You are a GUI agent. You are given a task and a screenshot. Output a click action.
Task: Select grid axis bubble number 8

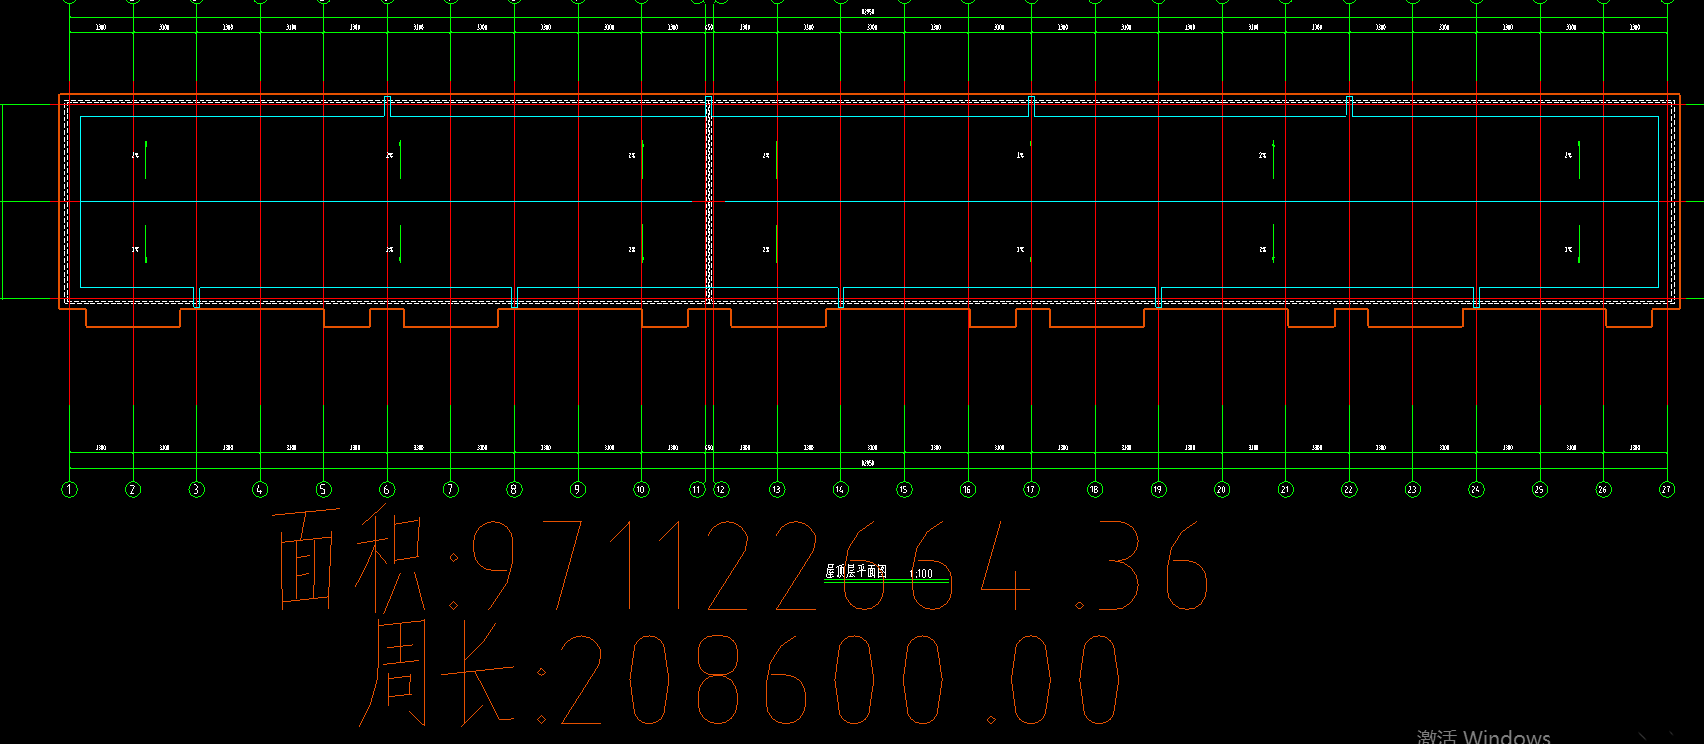514,489
